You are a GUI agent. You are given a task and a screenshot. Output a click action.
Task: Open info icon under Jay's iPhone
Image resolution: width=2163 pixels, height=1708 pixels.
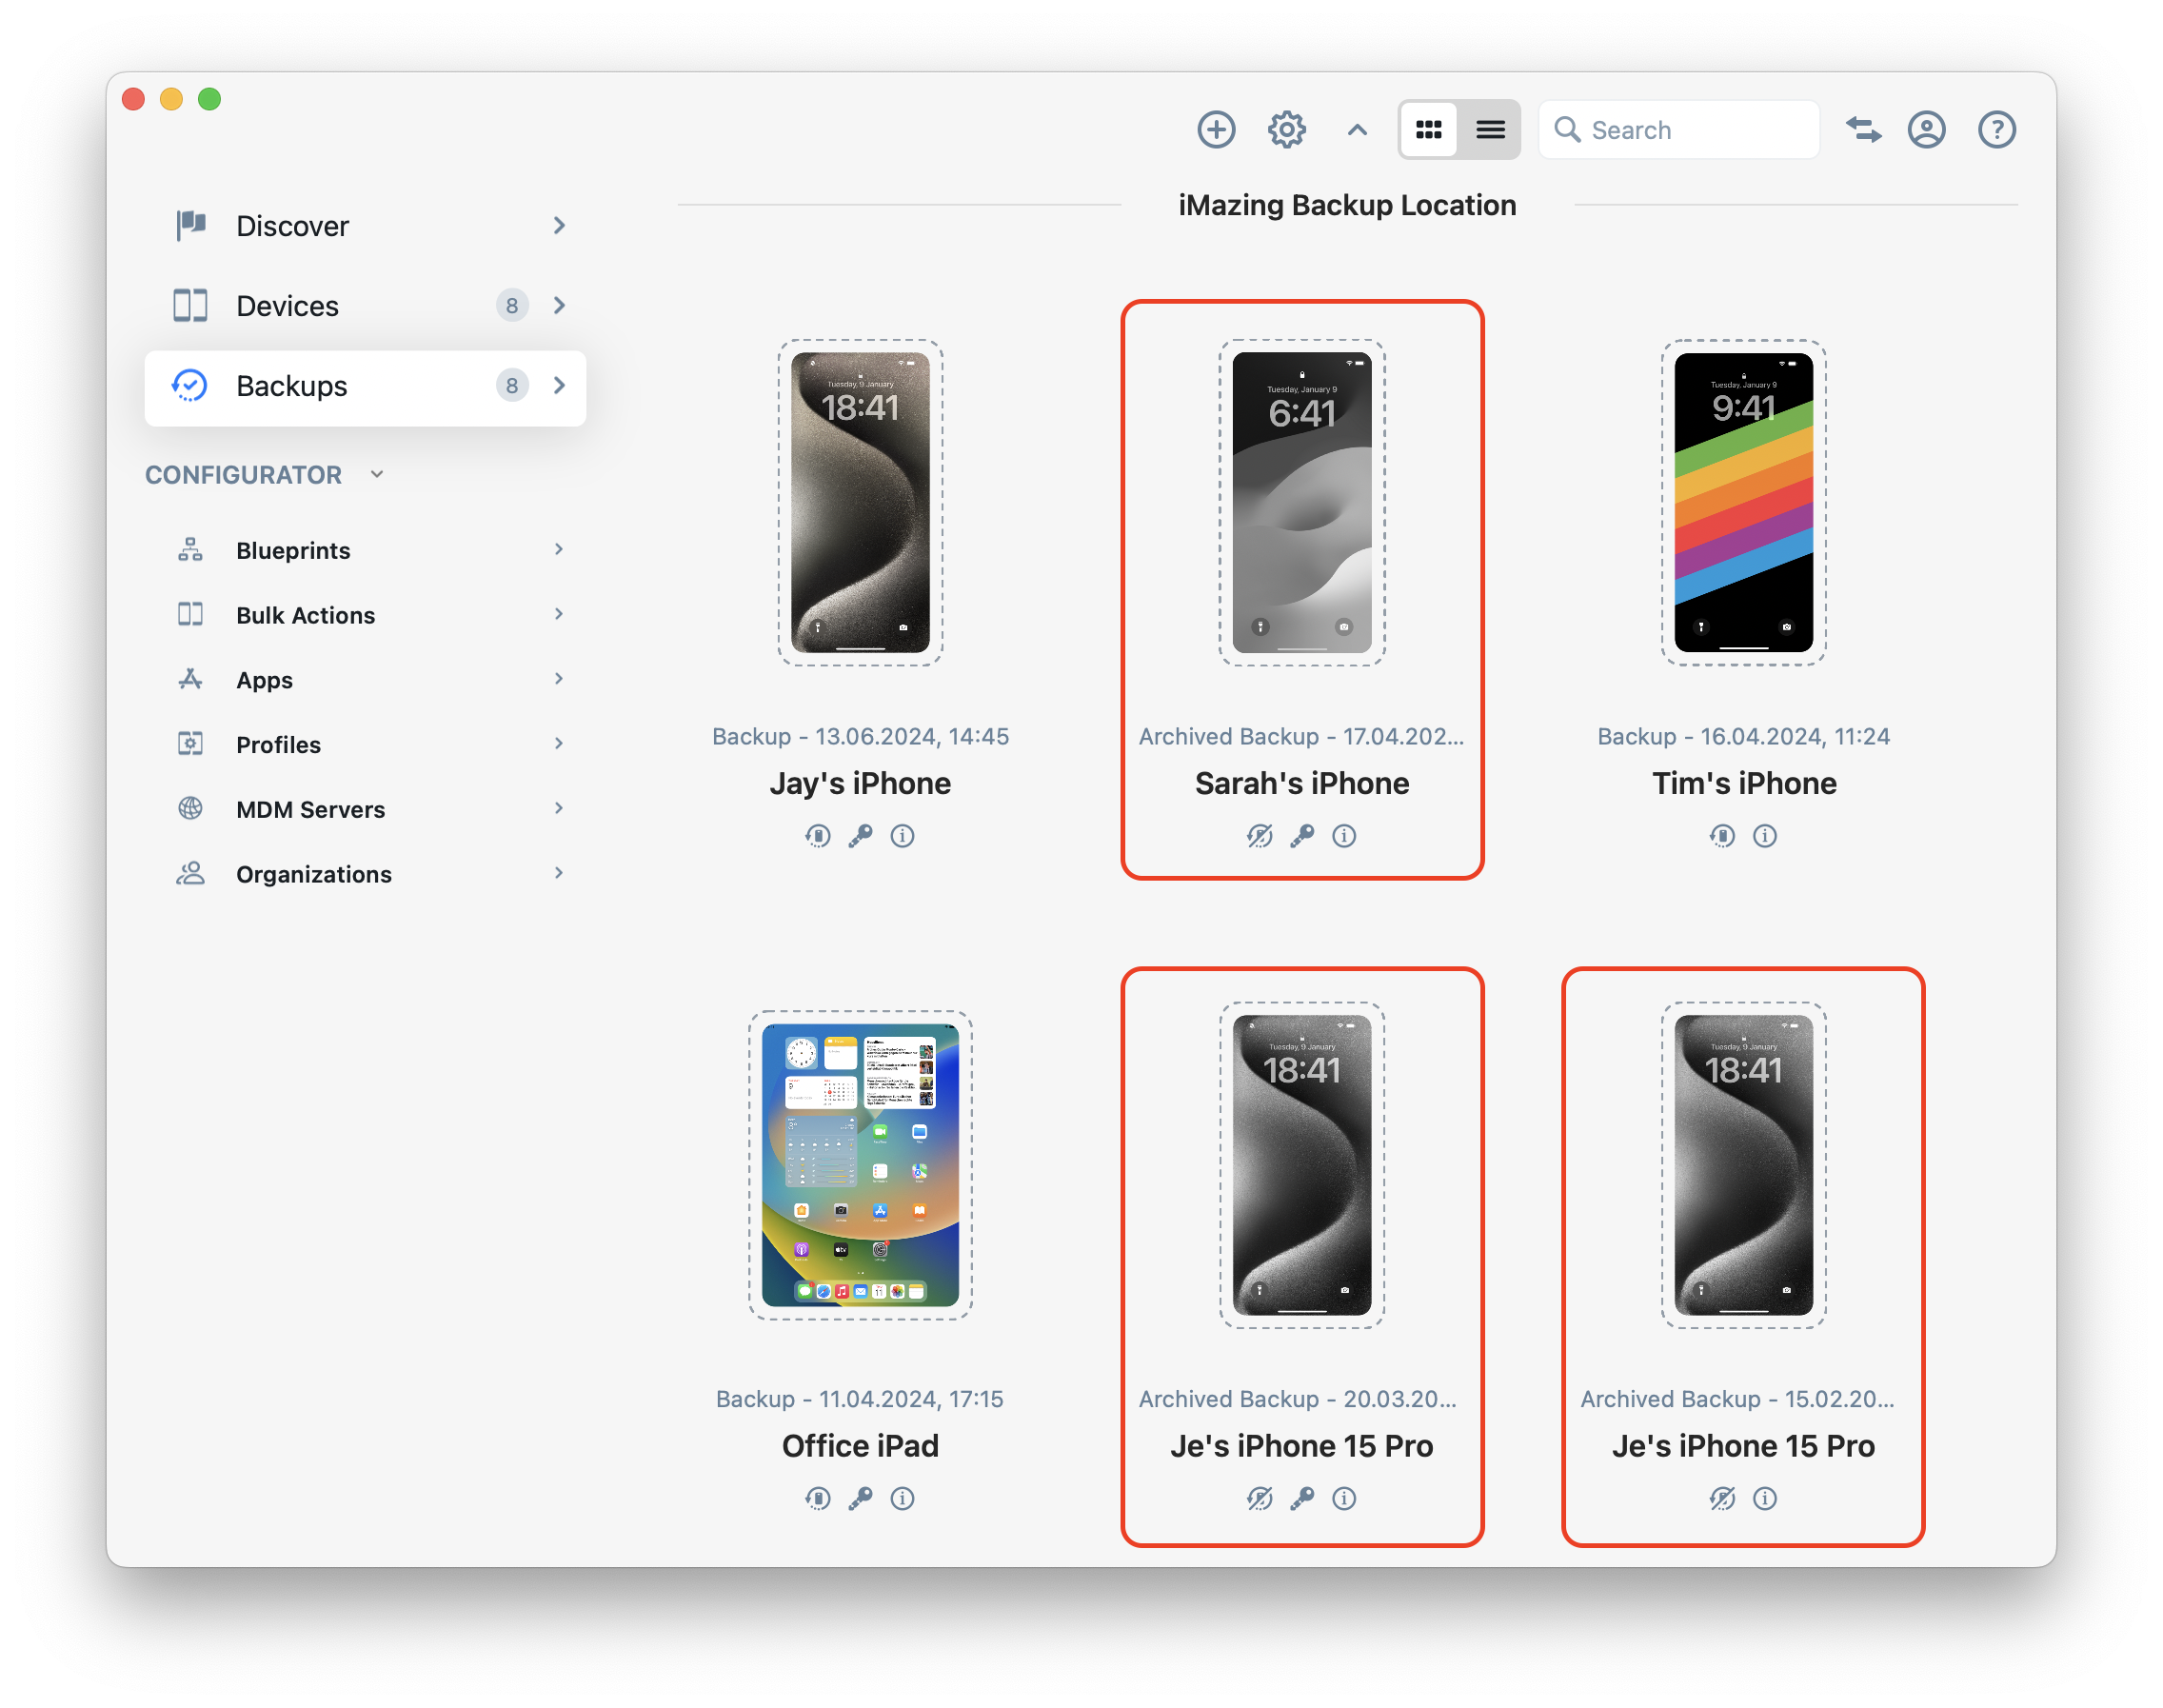click(902, 836)
